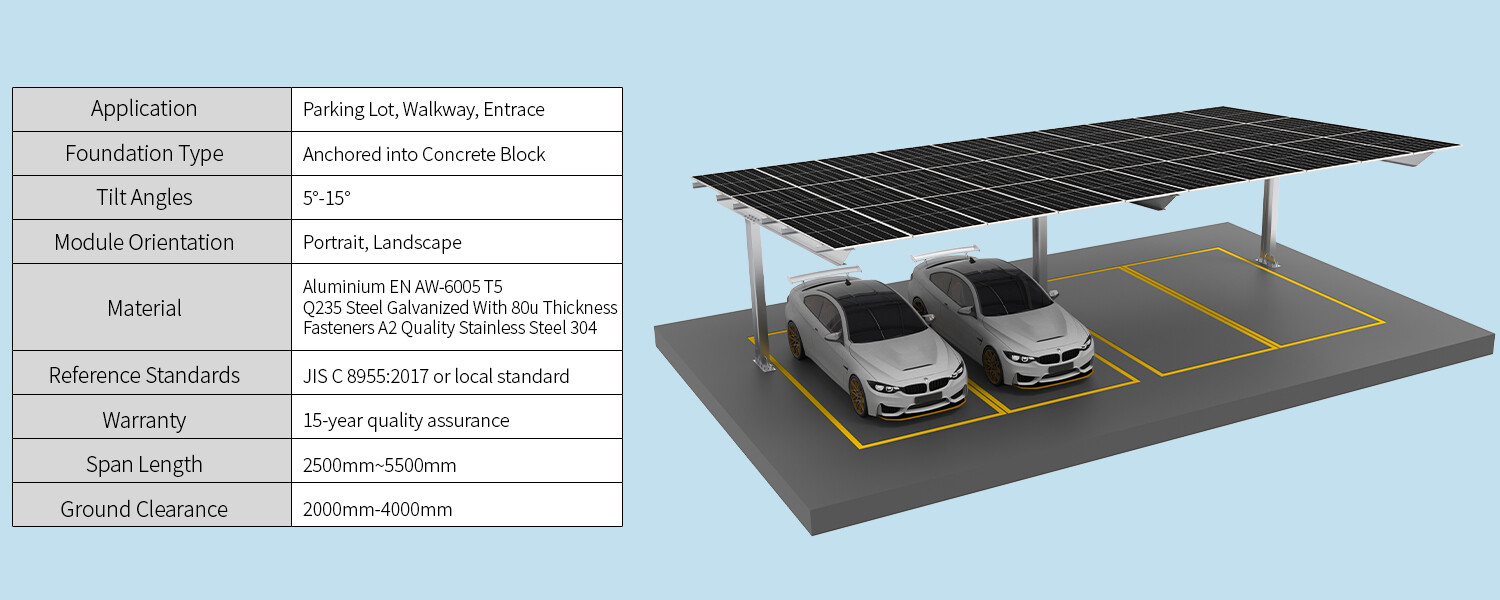Select 'Q235 Steel Galvanized With 80u Thickness' line
1500x600 pixels.
pos(460,308)
